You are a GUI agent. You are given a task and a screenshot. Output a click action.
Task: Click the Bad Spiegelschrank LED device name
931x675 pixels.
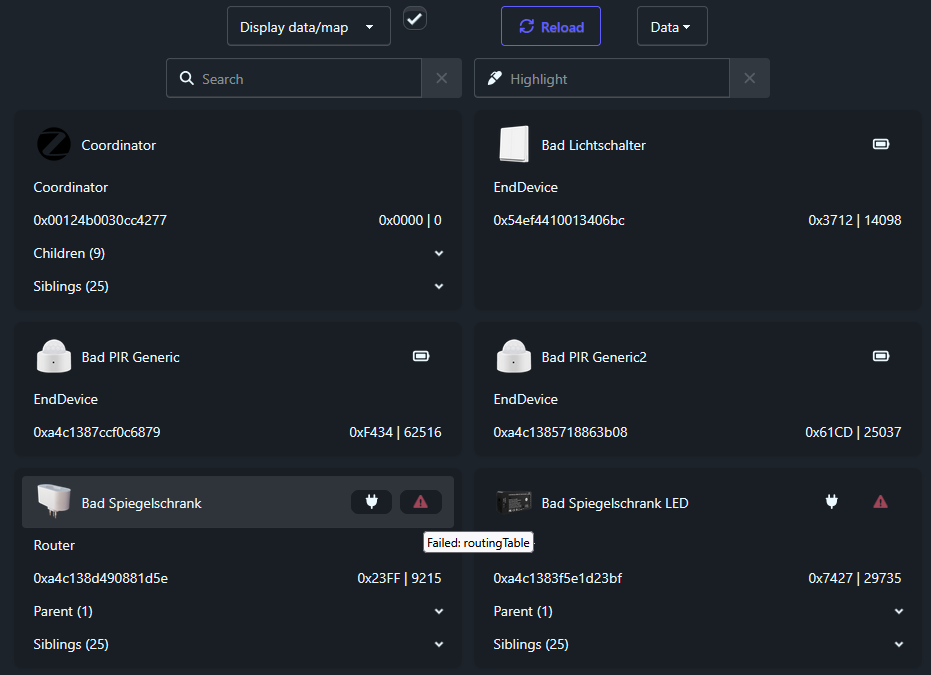click(x=615, y=503)
